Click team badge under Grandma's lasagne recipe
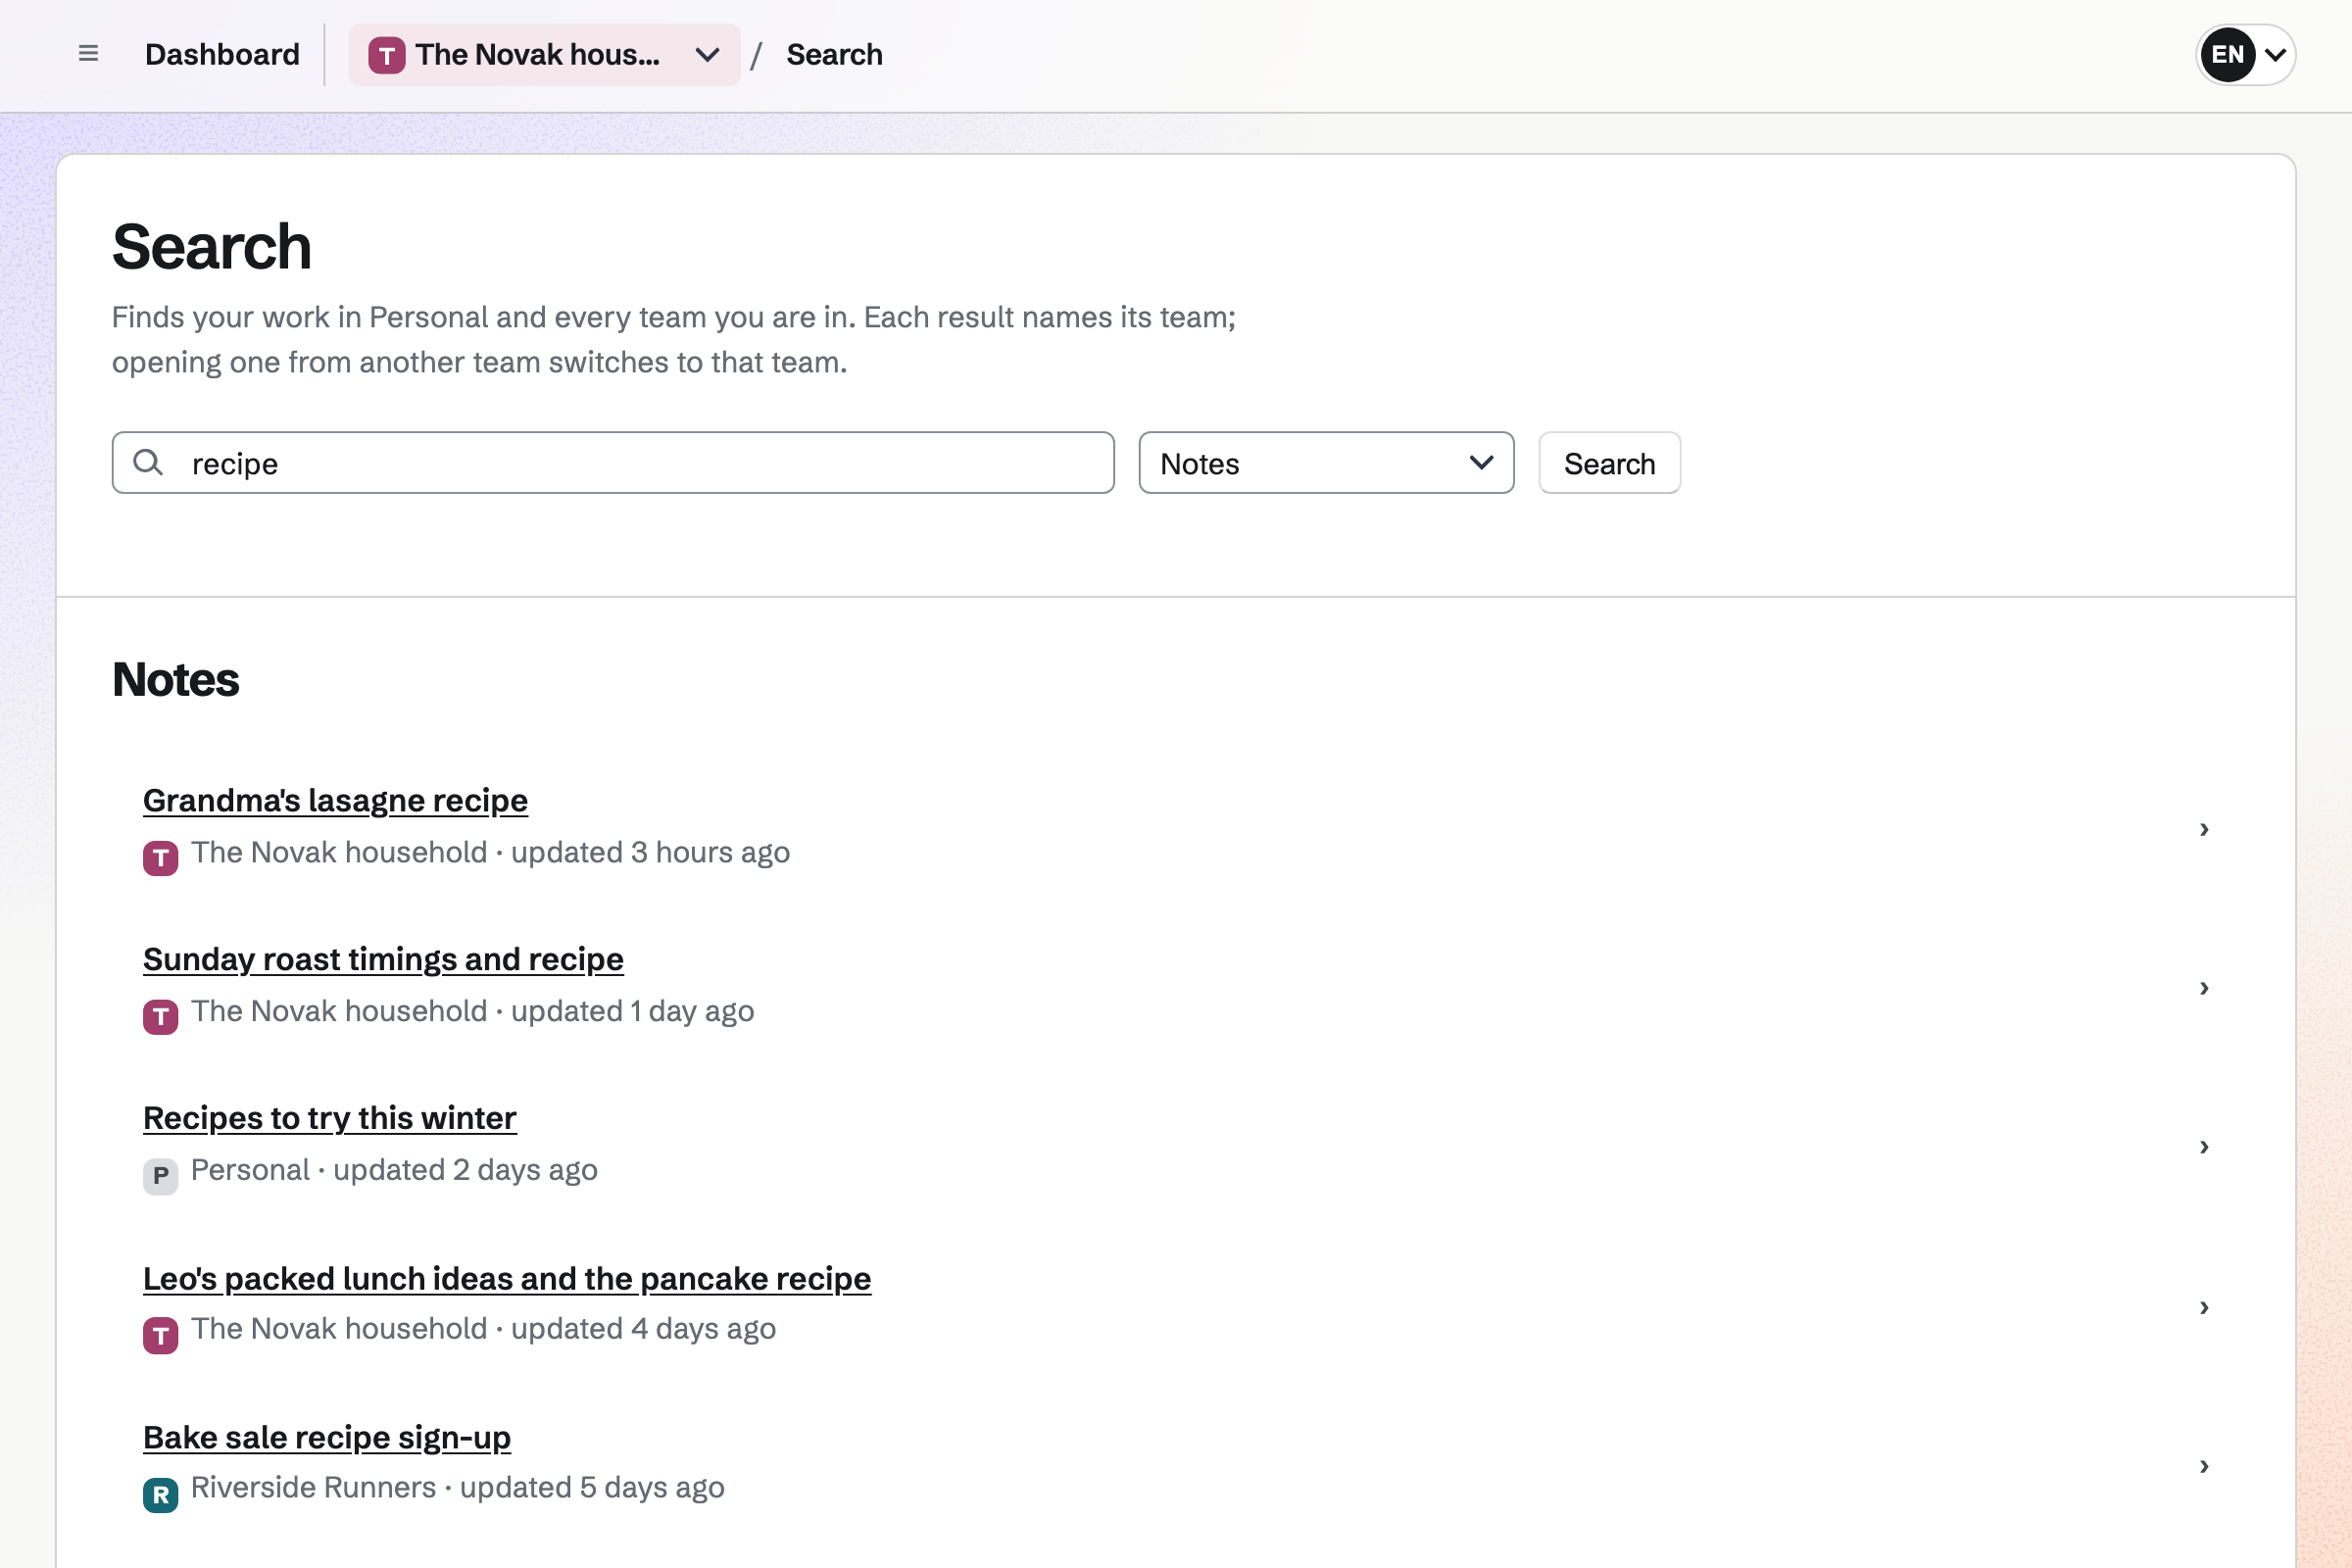The image size is (2352, 1568). point(160,858)
